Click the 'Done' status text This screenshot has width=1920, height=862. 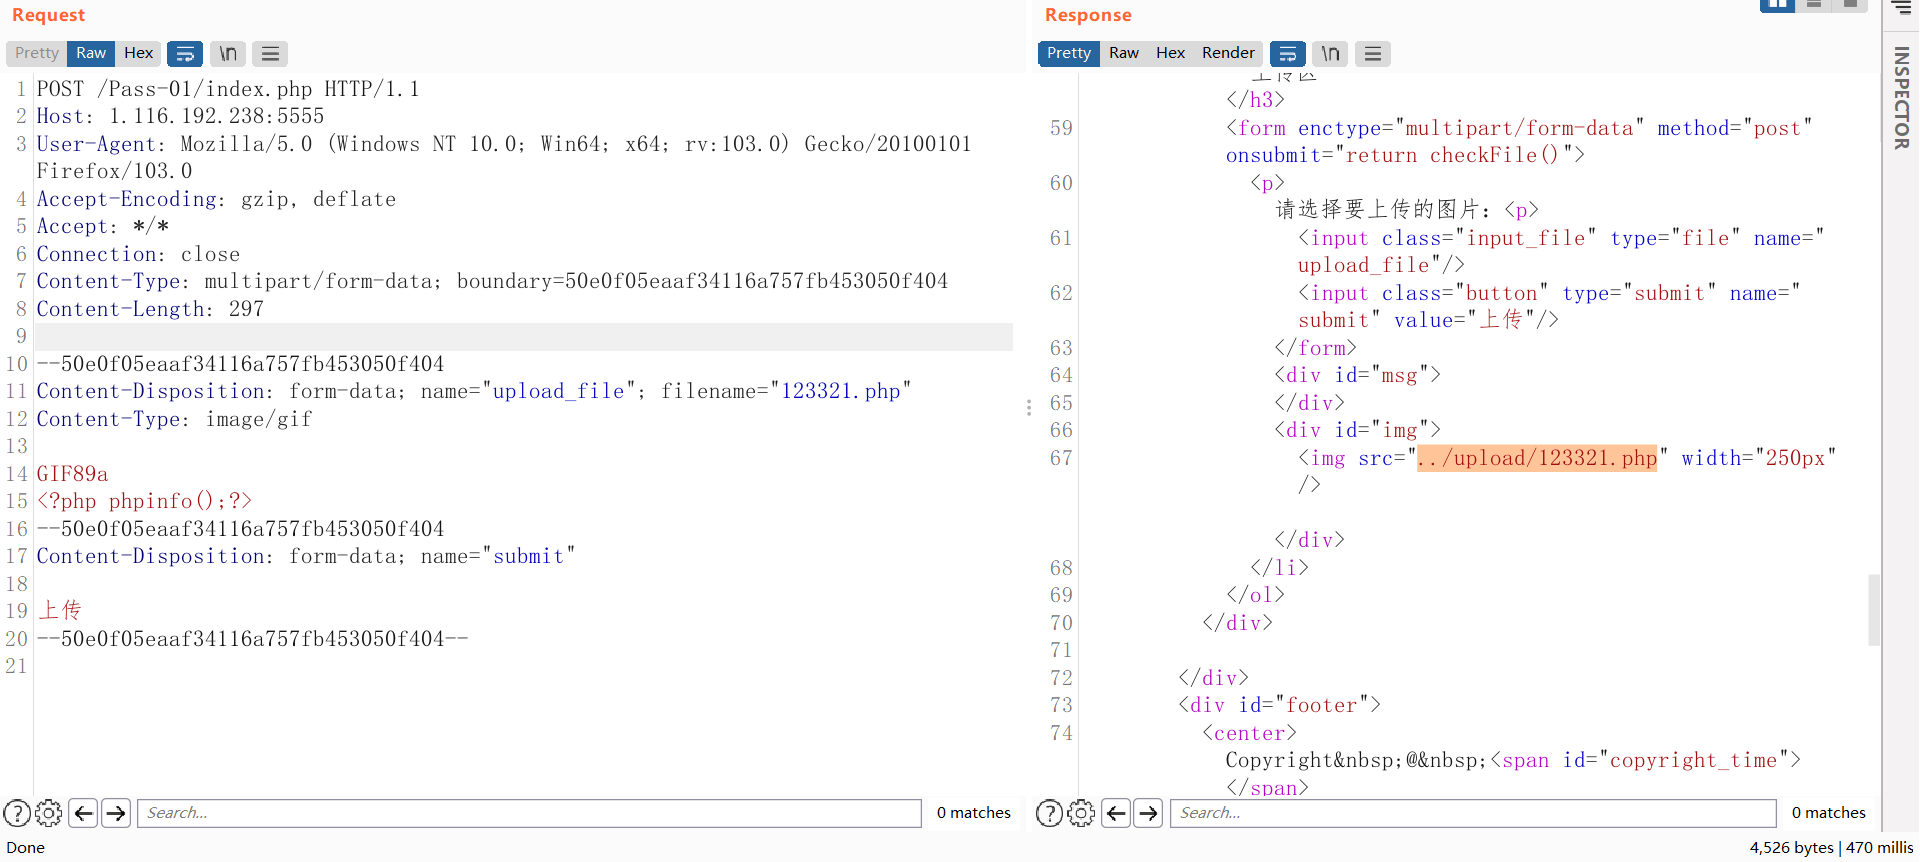coord(26,848)
